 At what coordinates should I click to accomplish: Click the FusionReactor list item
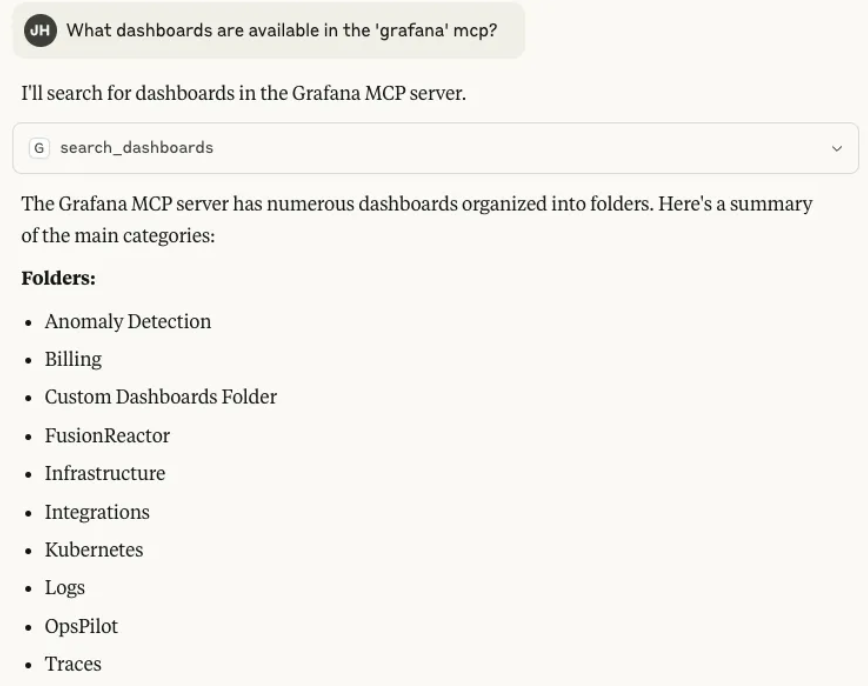[107, 436]
